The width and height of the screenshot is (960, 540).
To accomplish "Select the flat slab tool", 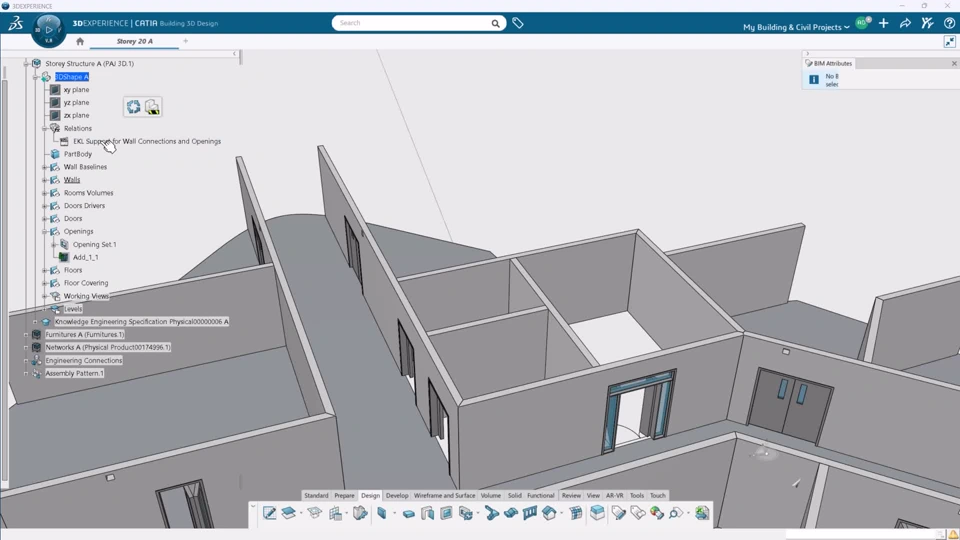I will coord(408,514).
